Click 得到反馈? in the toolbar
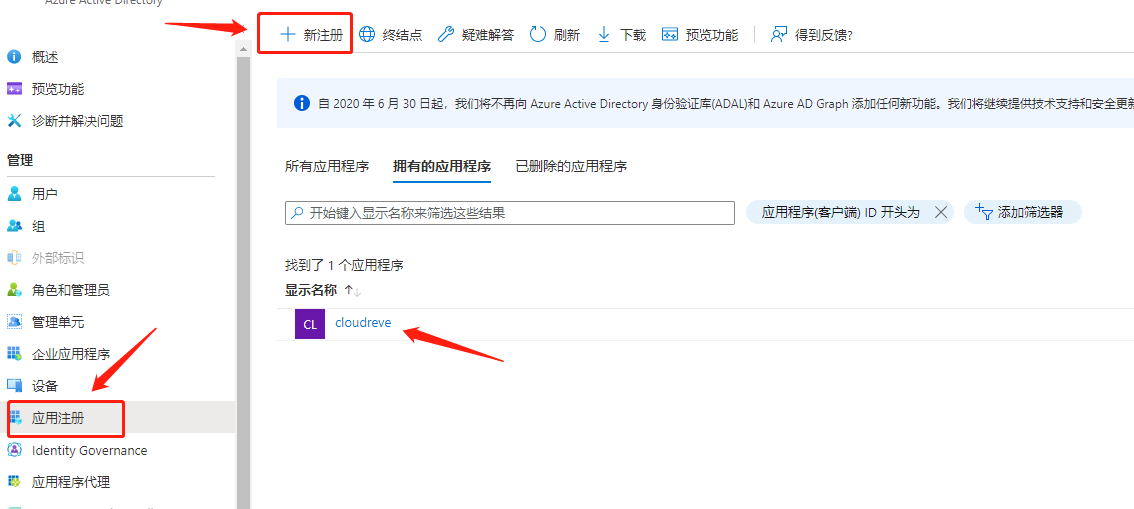1134x509 pixels. [x=823, y=35]
